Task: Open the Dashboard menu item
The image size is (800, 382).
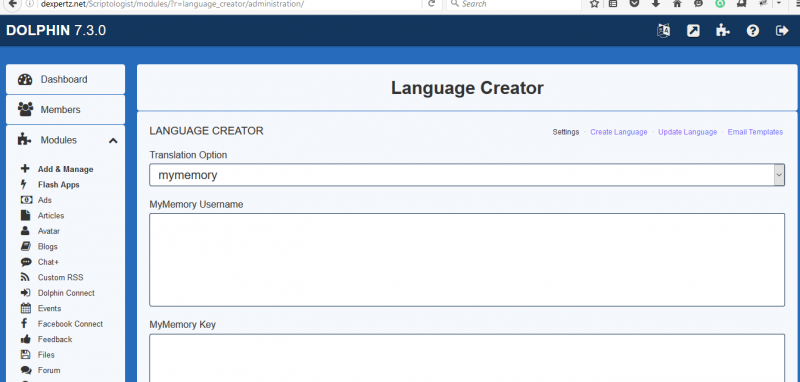Action: tap(65, 79)
